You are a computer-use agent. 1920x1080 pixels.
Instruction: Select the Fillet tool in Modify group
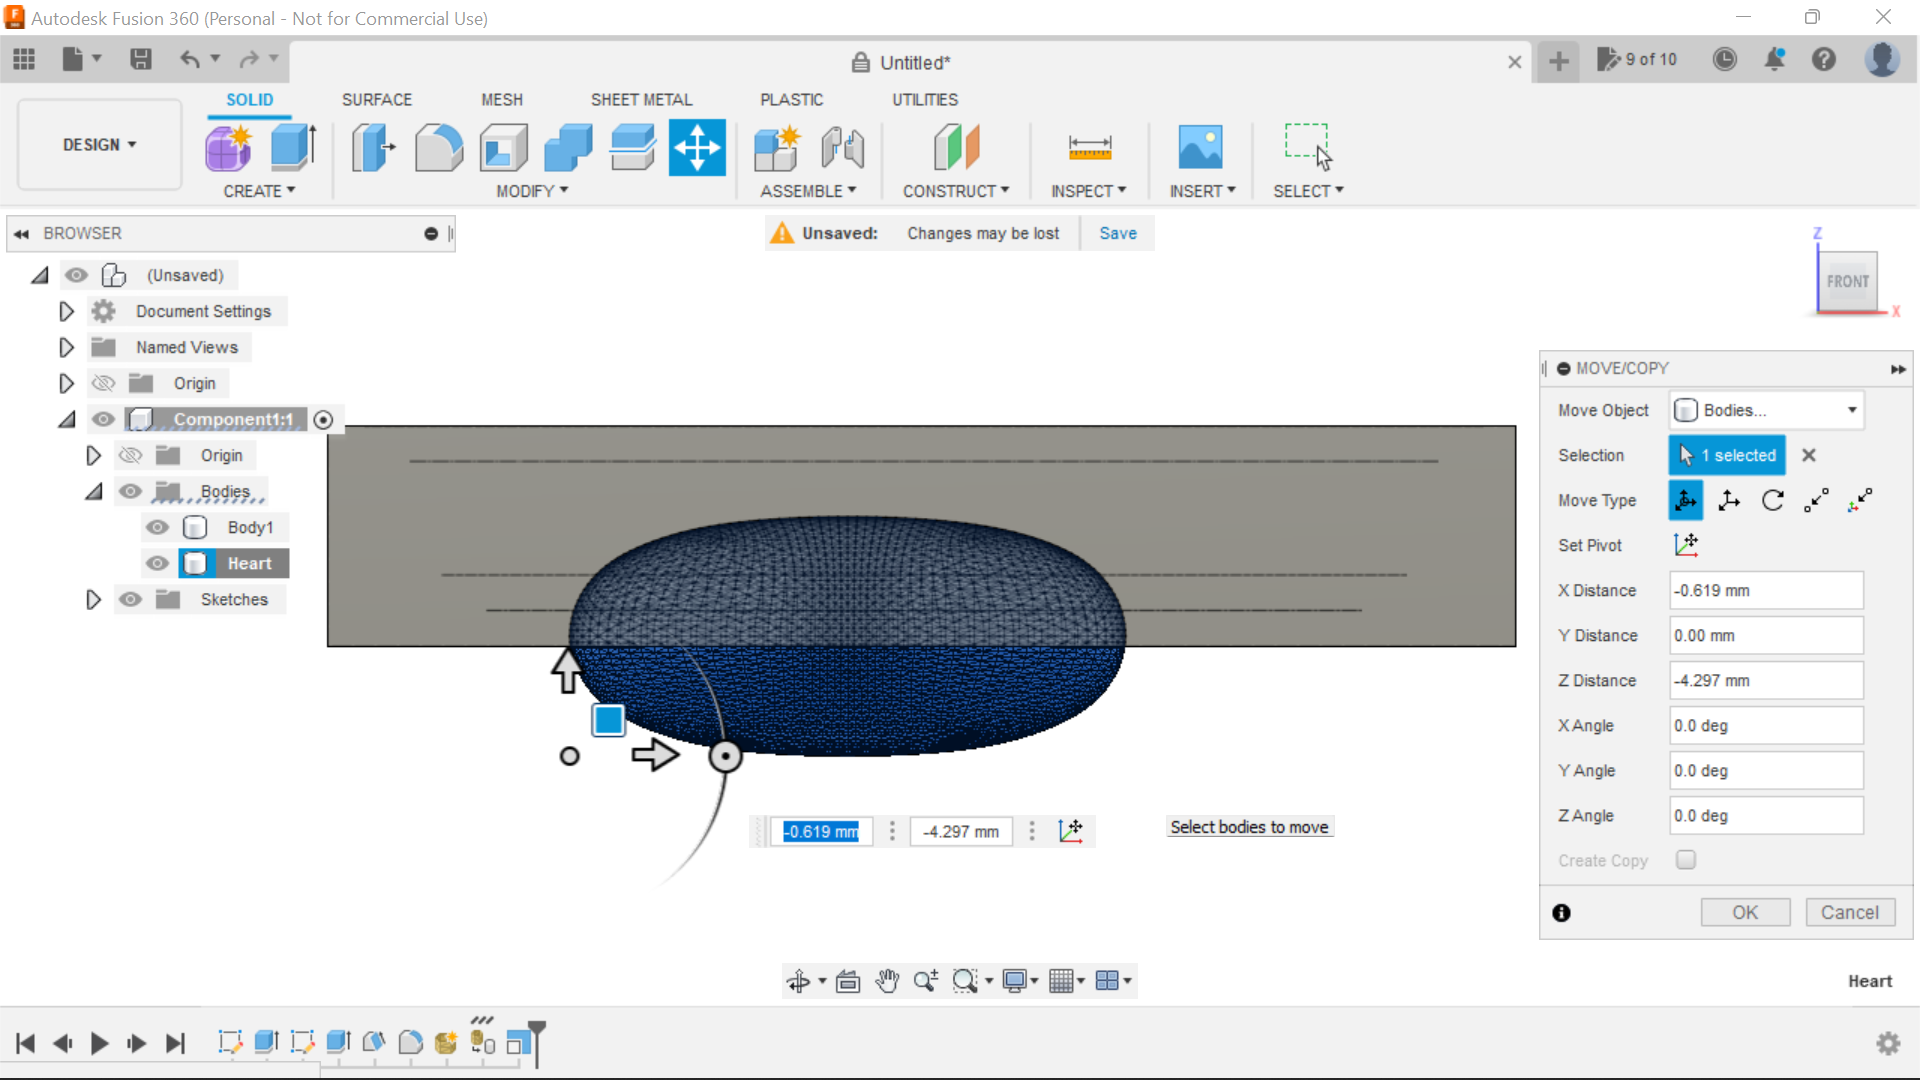coord(439,147)
